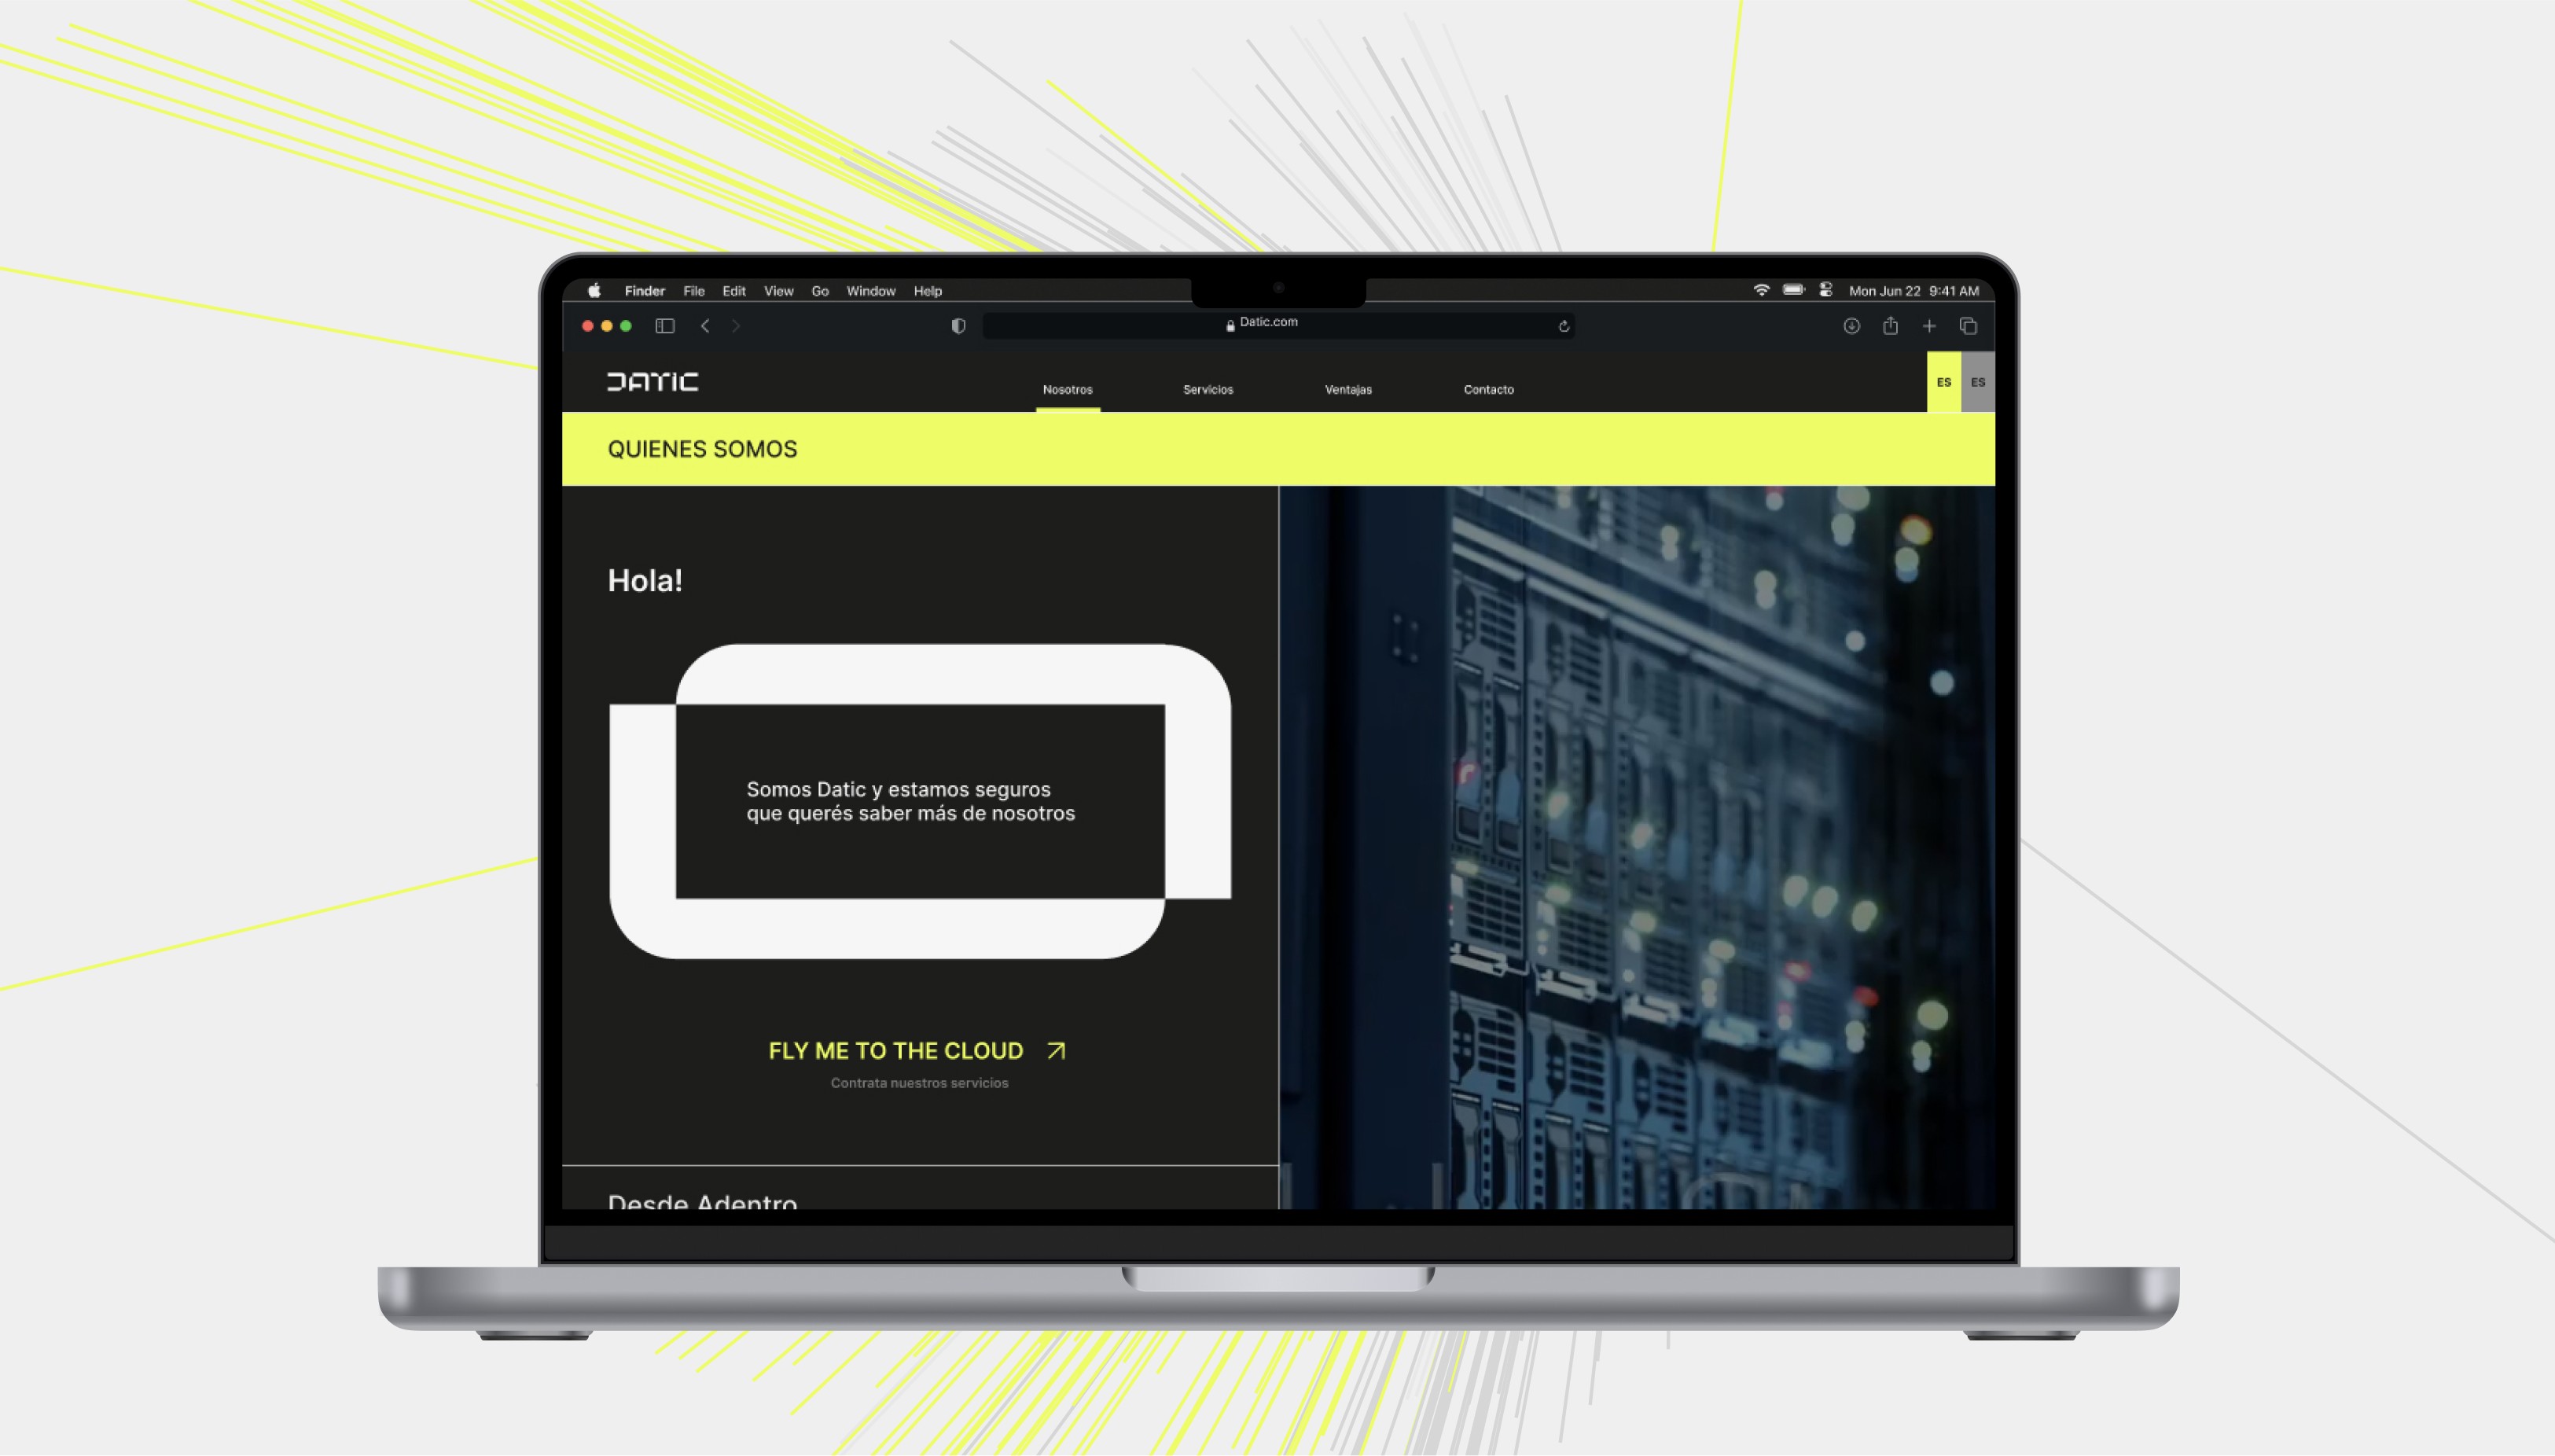Show the tab overview icon
2555x1456 pixels.
(1968, 326)
